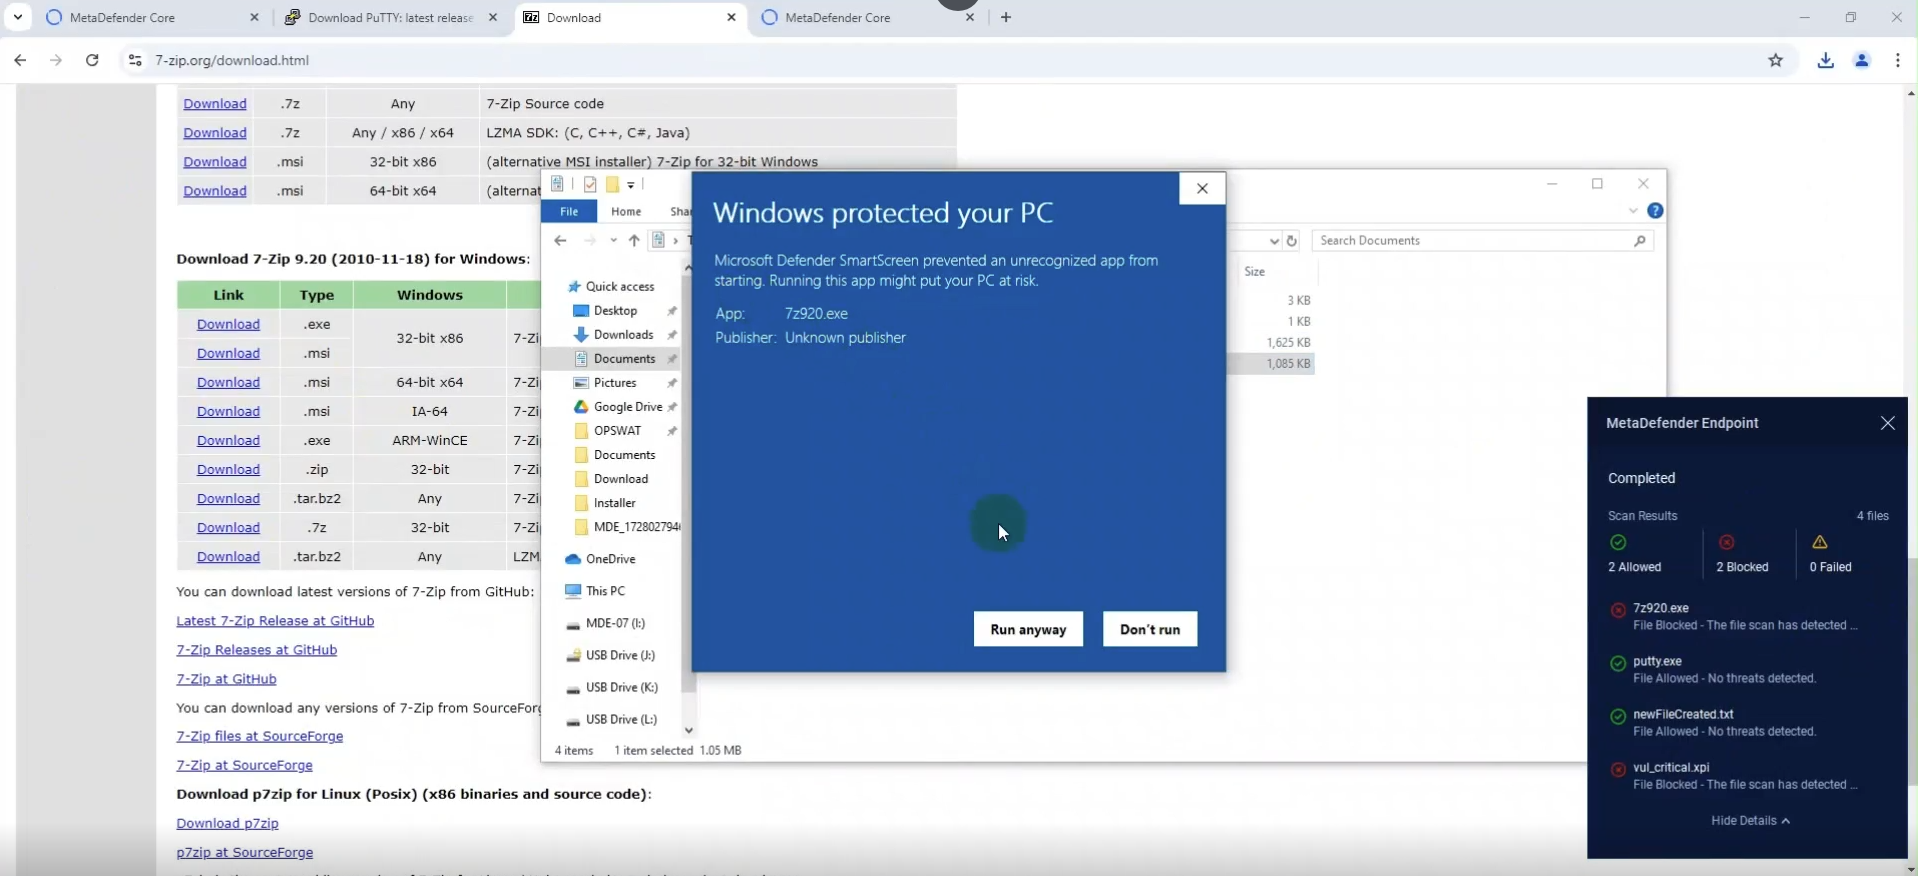The height and width of the screenshot is (876, 1918).
Task: Bookmark this page with the star
Action: 1776,60
